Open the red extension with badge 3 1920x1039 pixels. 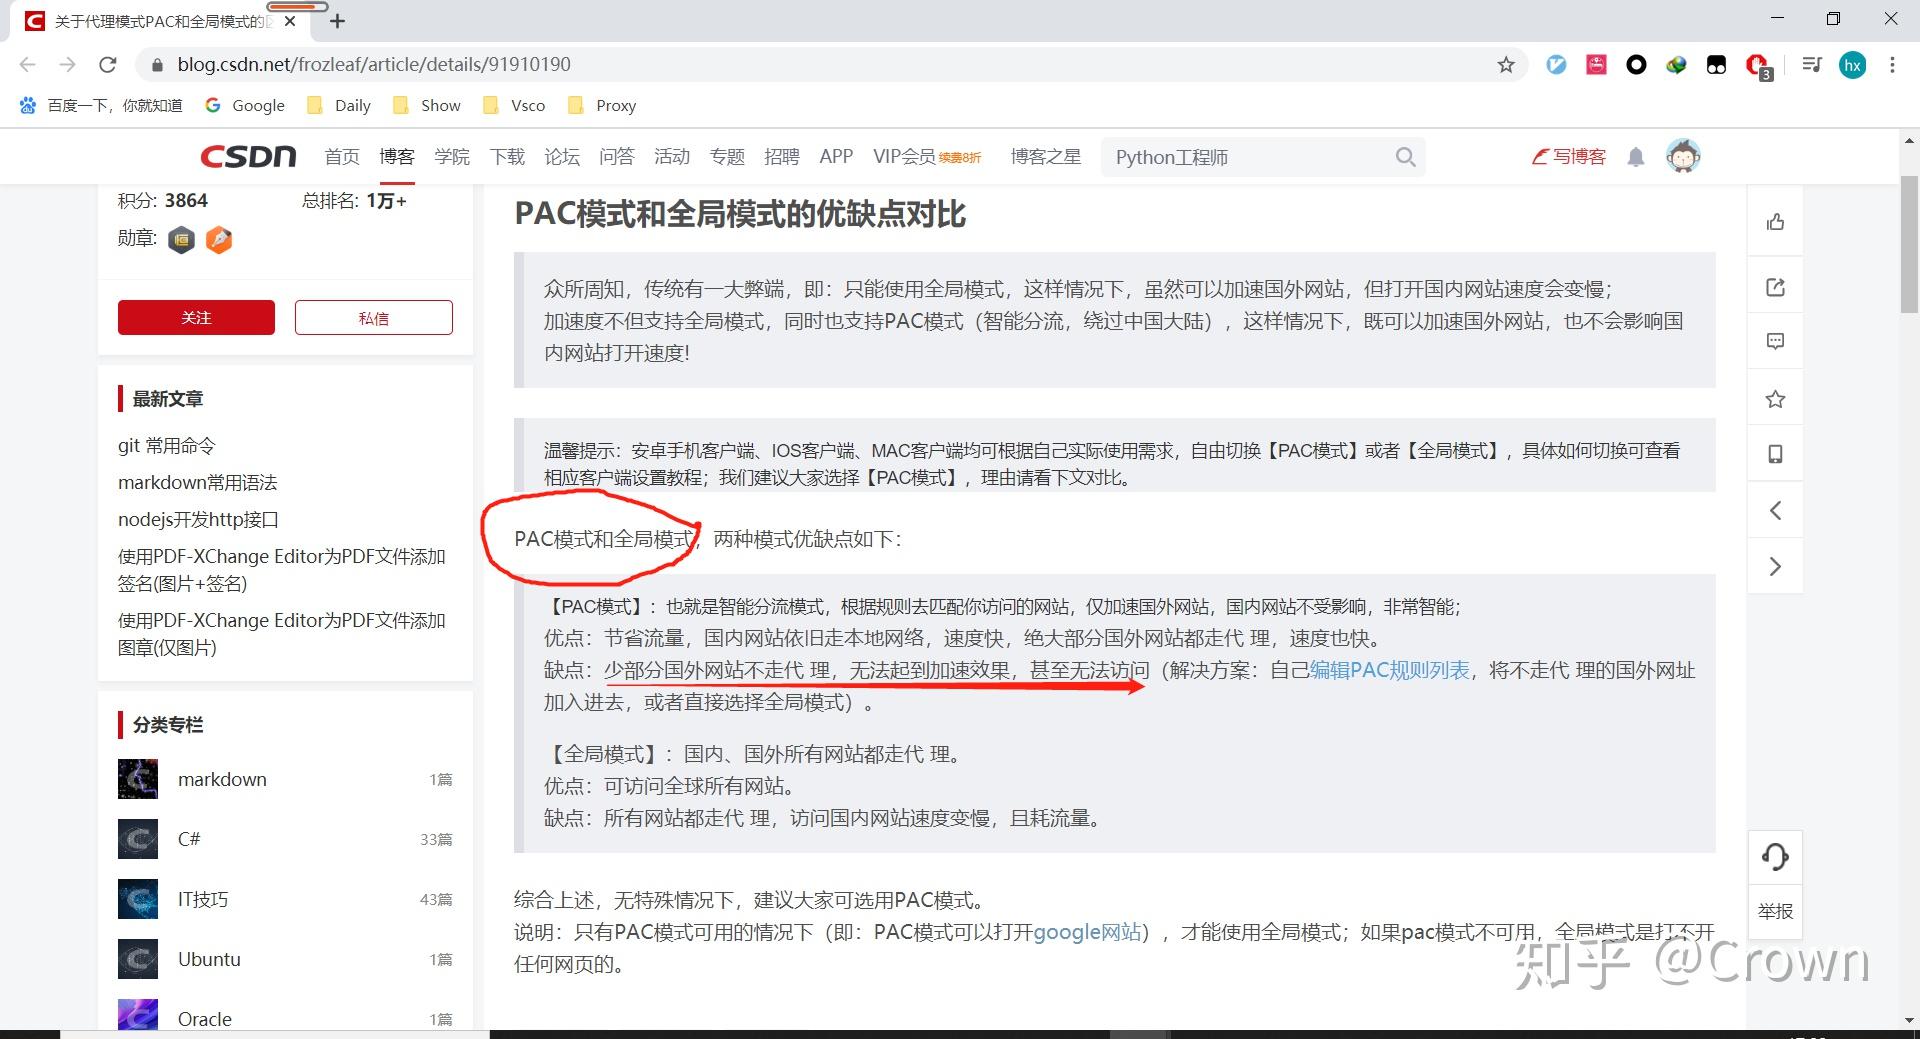[x=1758, y=67]
